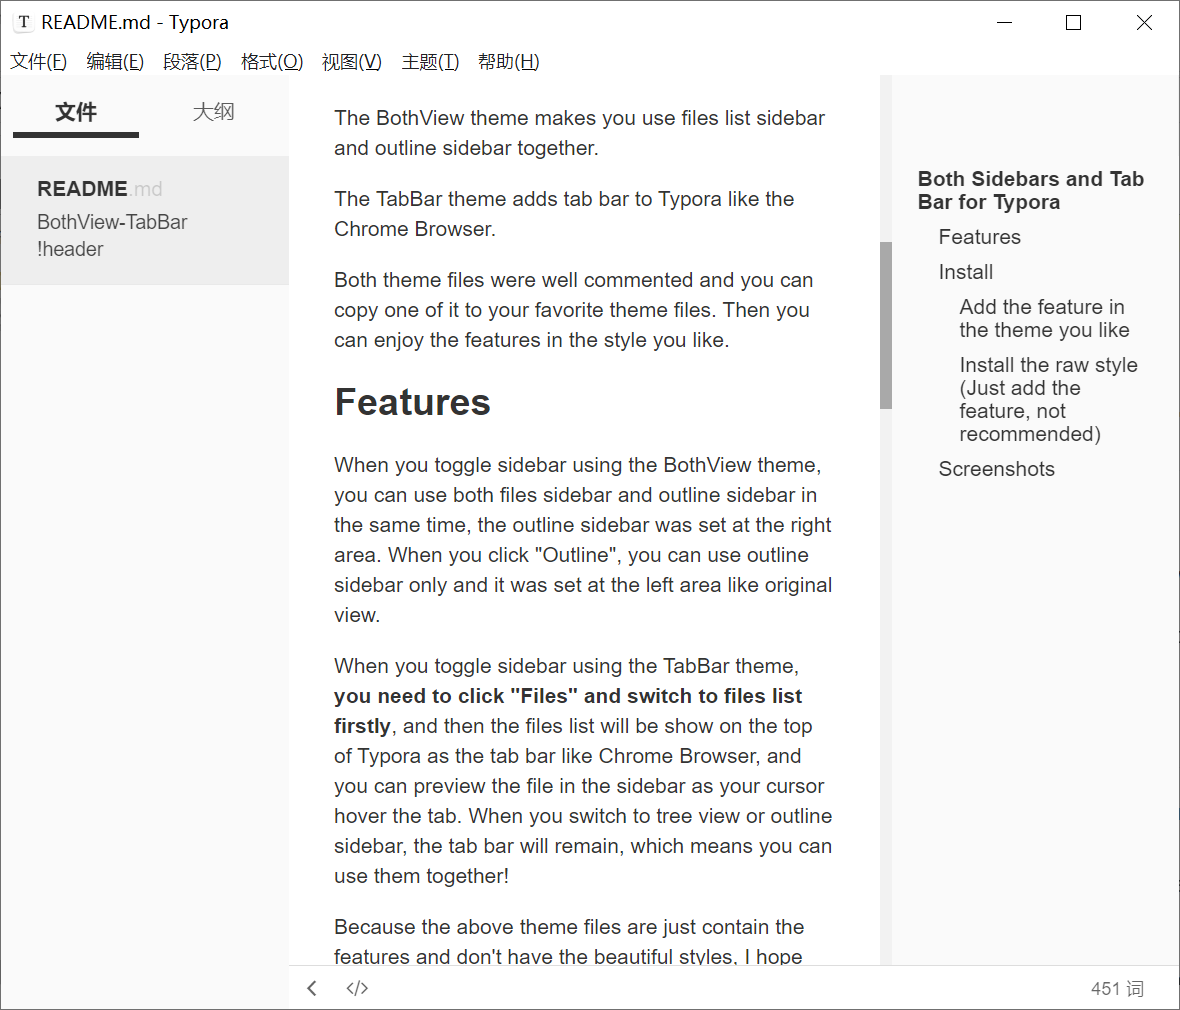Open the 格式(O) menu
The image size is (1180, 1010).
pyautogui.click(x=272, y=62)
